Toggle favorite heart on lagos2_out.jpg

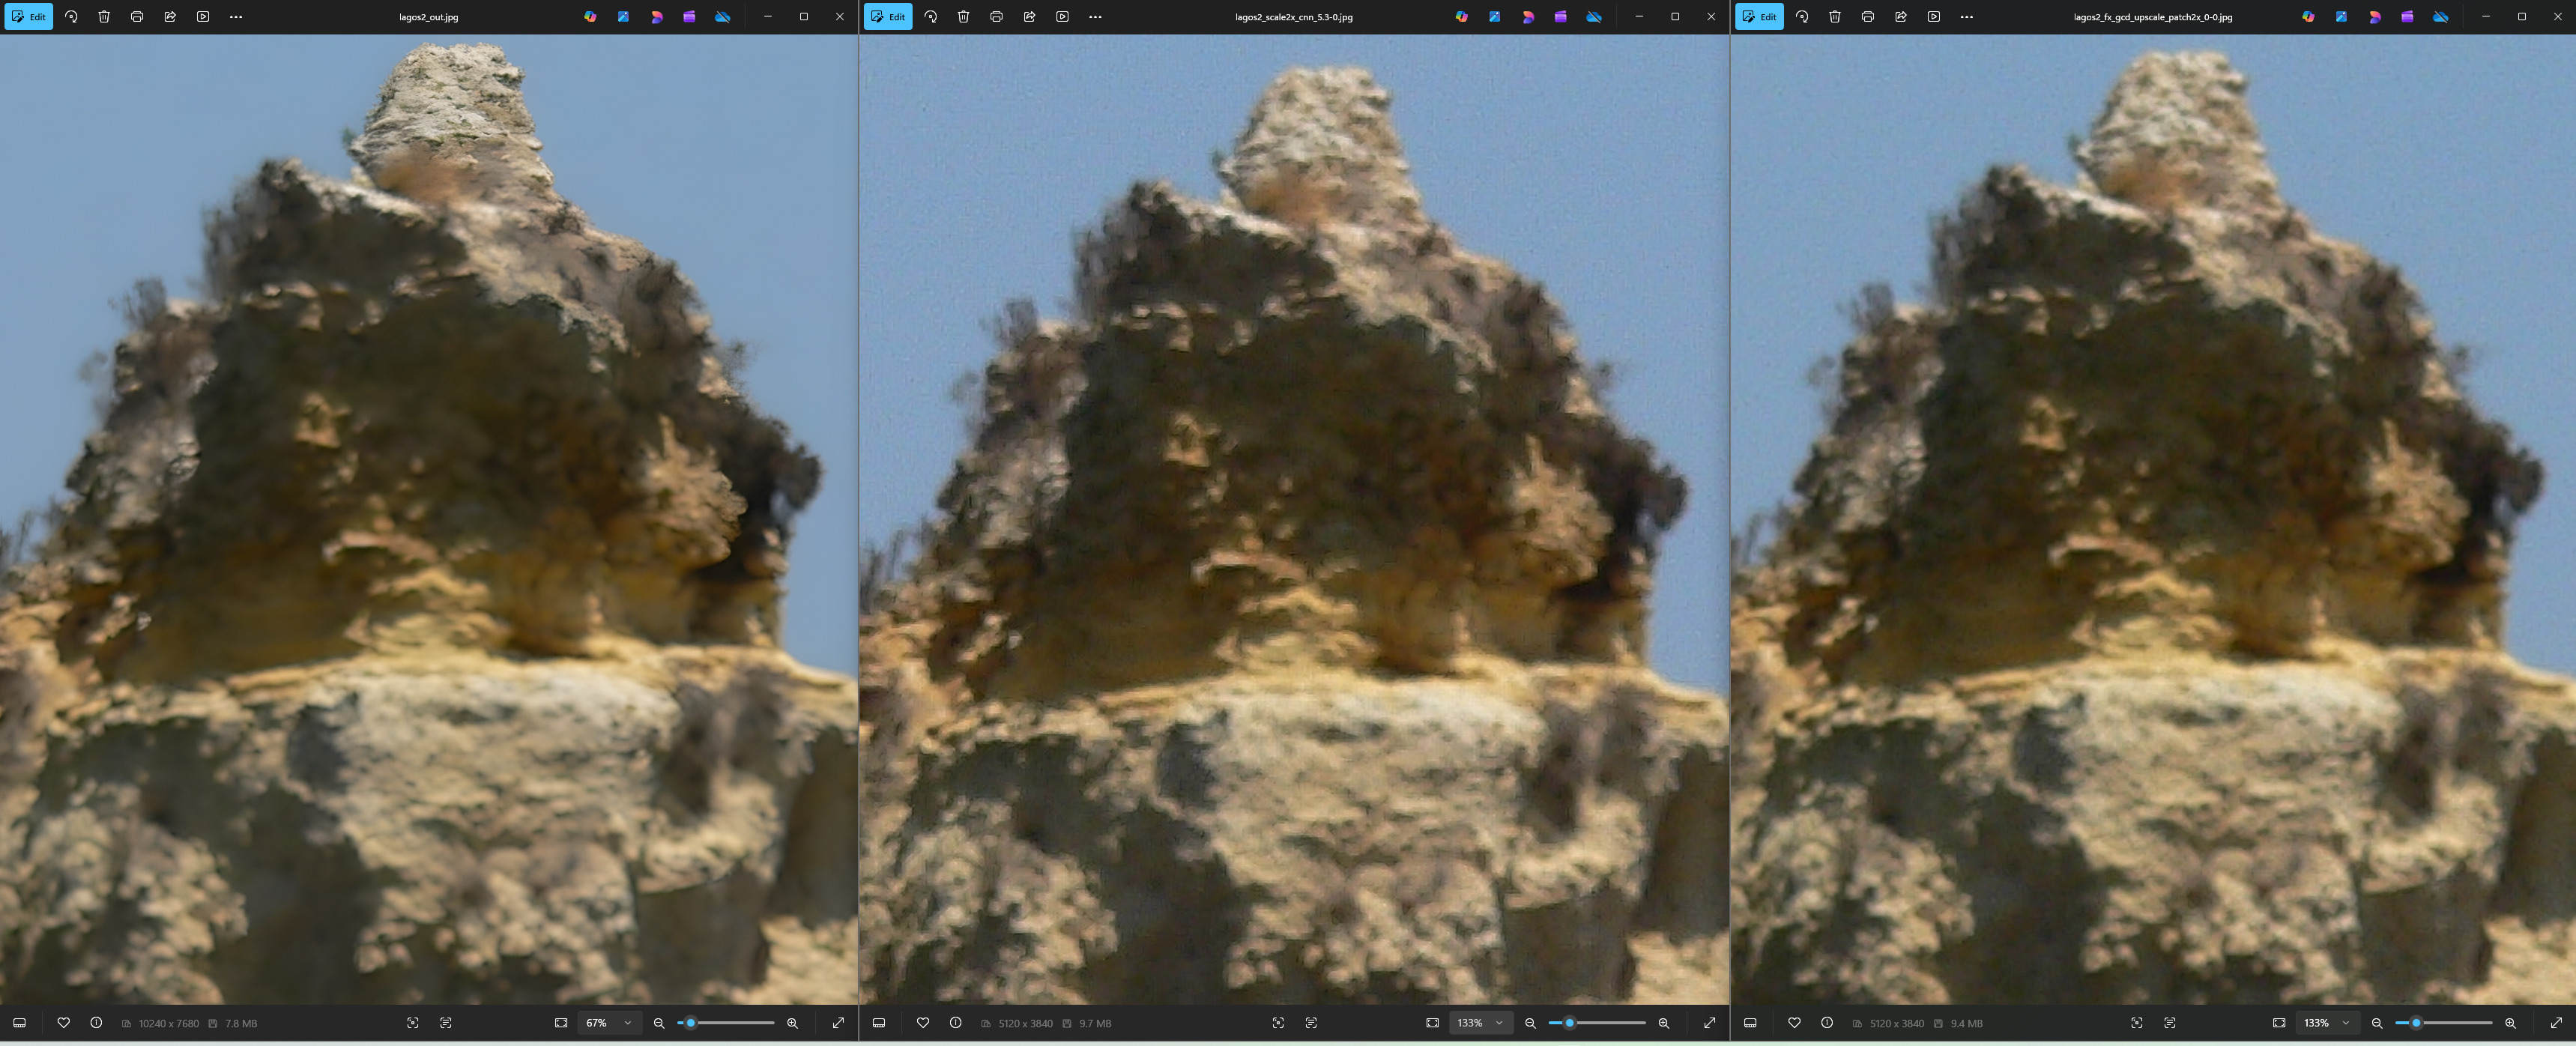[x=63, y=1023]
